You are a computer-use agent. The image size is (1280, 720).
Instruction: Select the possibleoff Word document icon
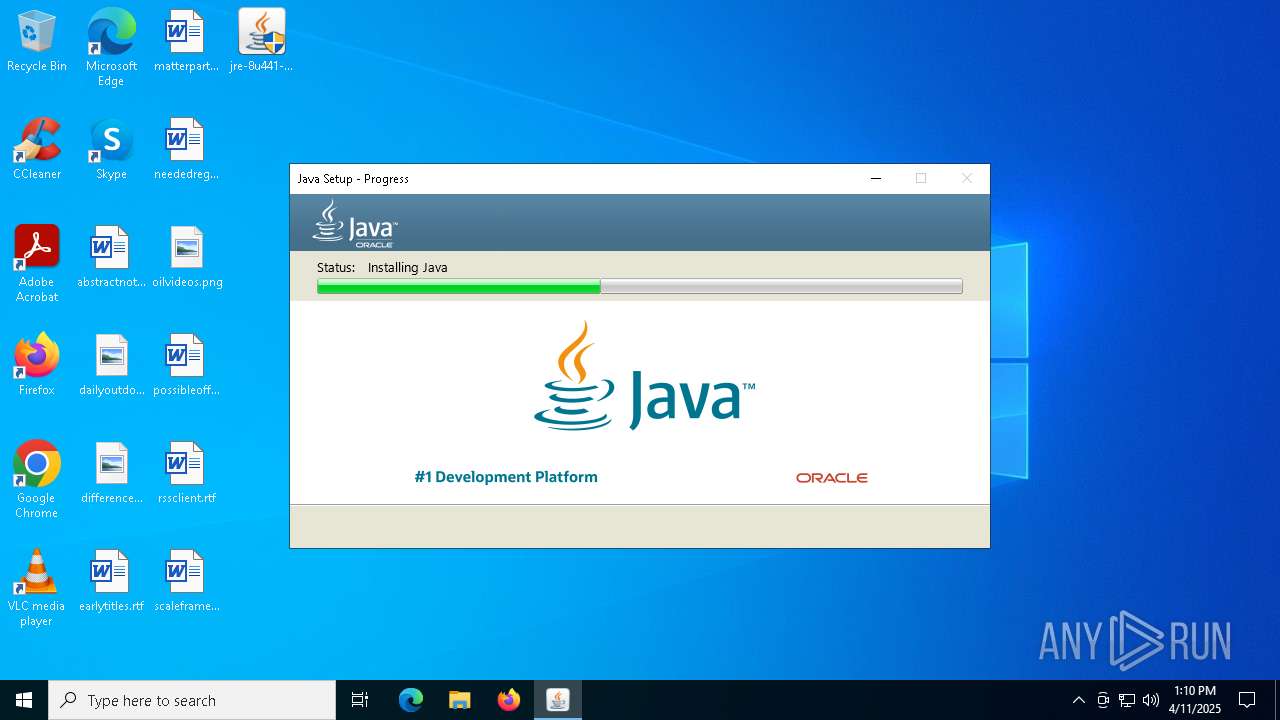coord(186,366)
